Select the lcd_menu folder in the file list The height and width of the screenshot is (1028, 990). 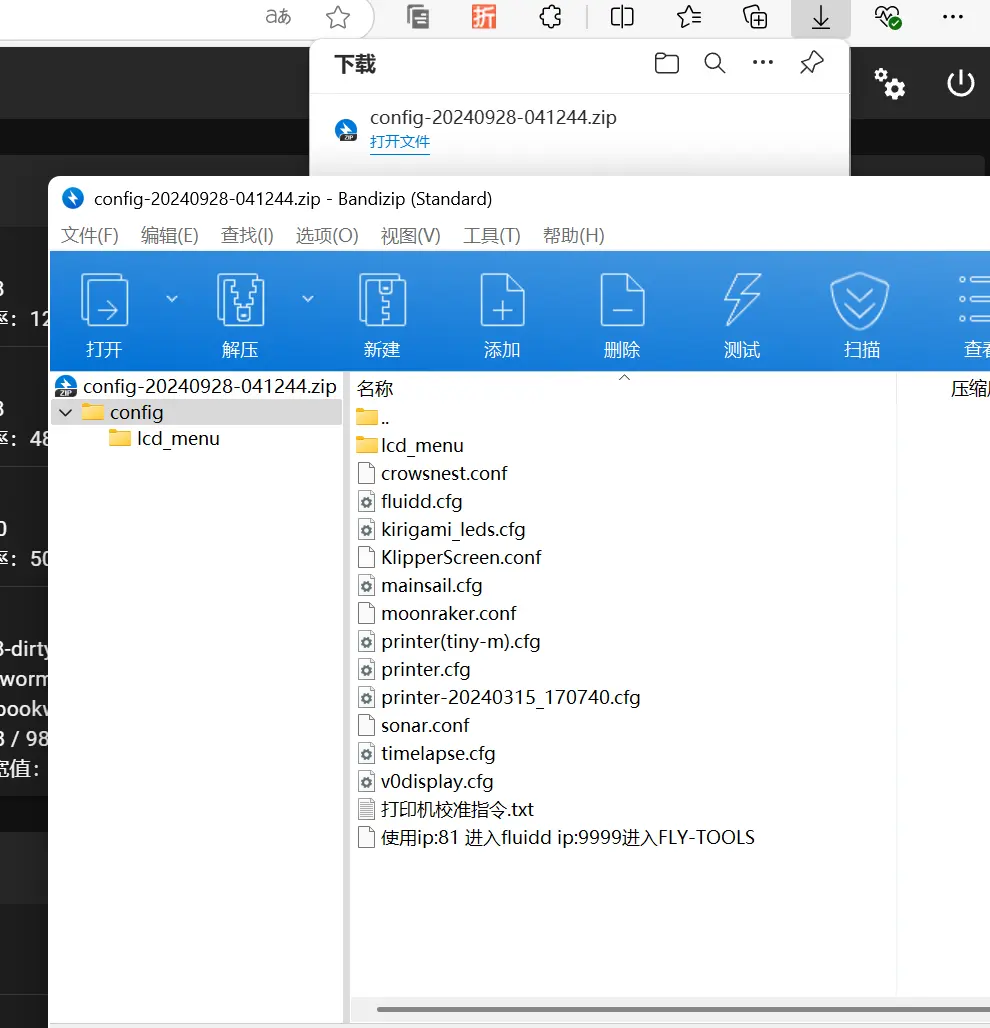[410, 446]
